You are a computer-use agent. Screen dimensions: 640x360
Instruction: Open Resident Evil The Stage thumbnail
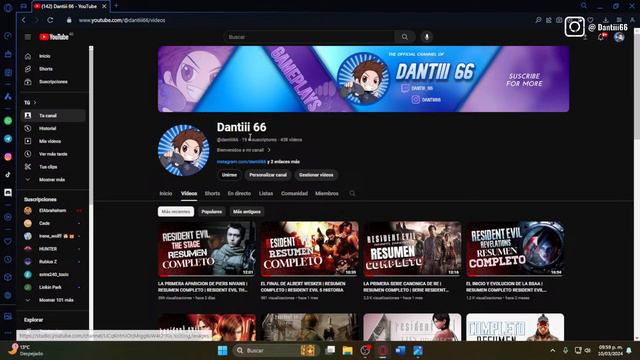[207, 249]
